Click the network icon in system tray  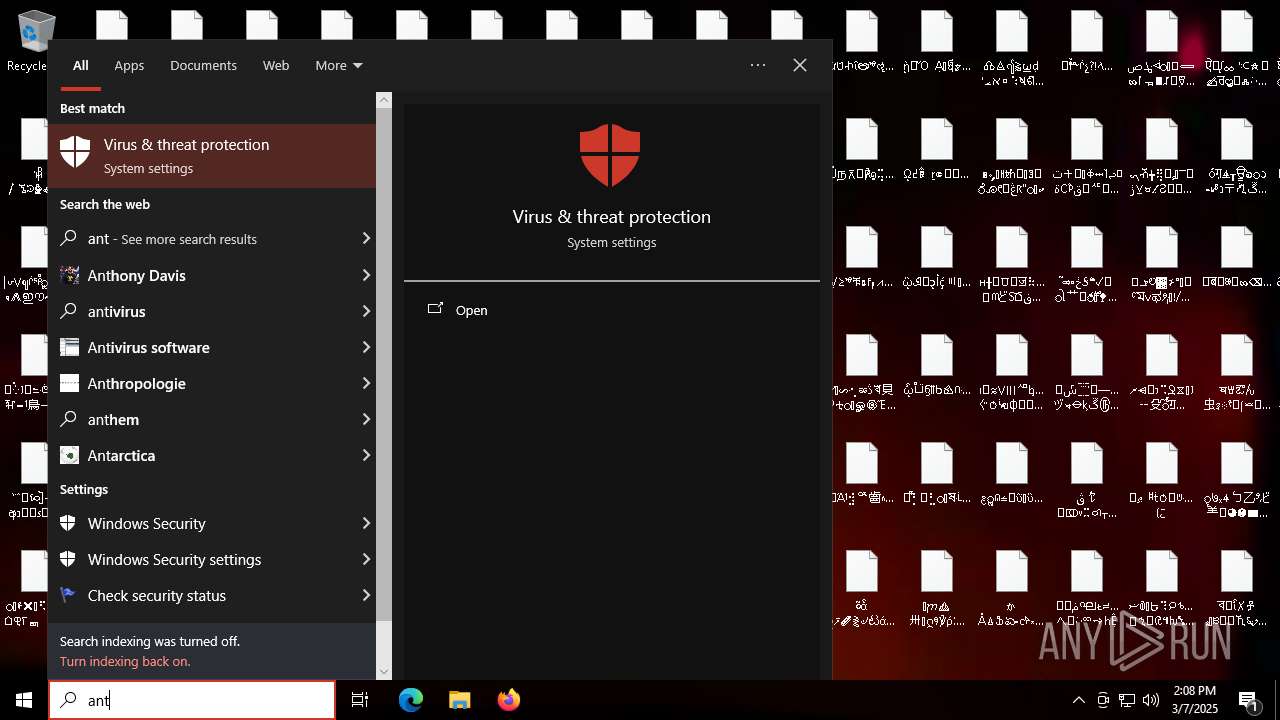click(1127, 700)
